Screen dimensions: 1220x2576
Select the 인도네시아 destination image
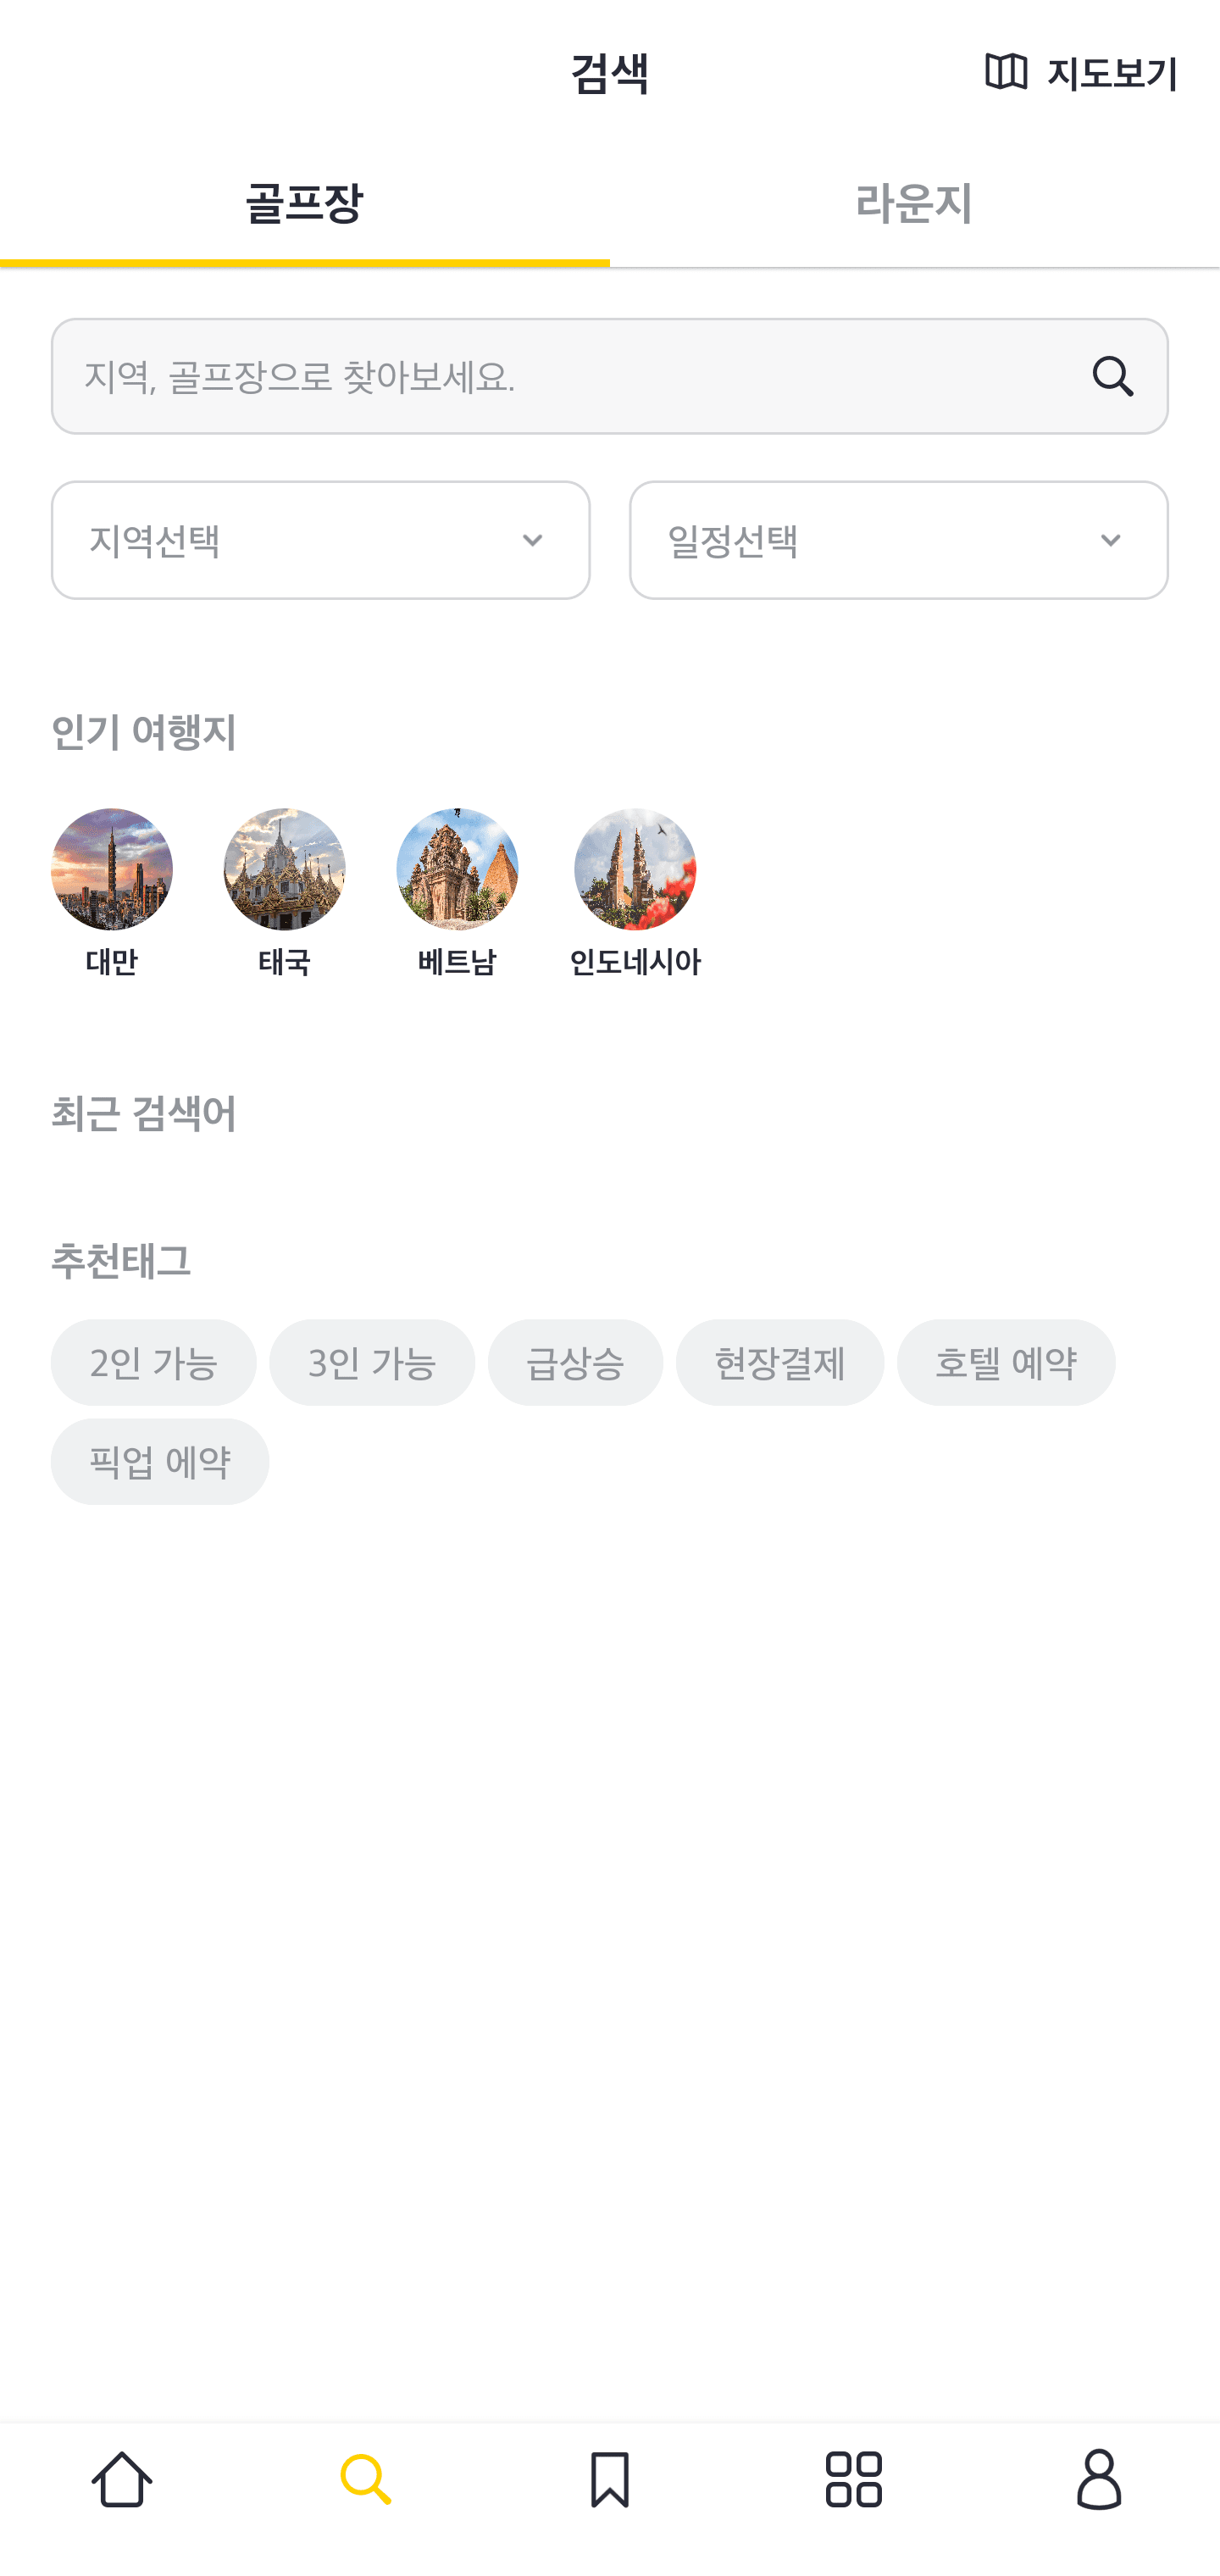pyautogui.click(x=635, y=869)
